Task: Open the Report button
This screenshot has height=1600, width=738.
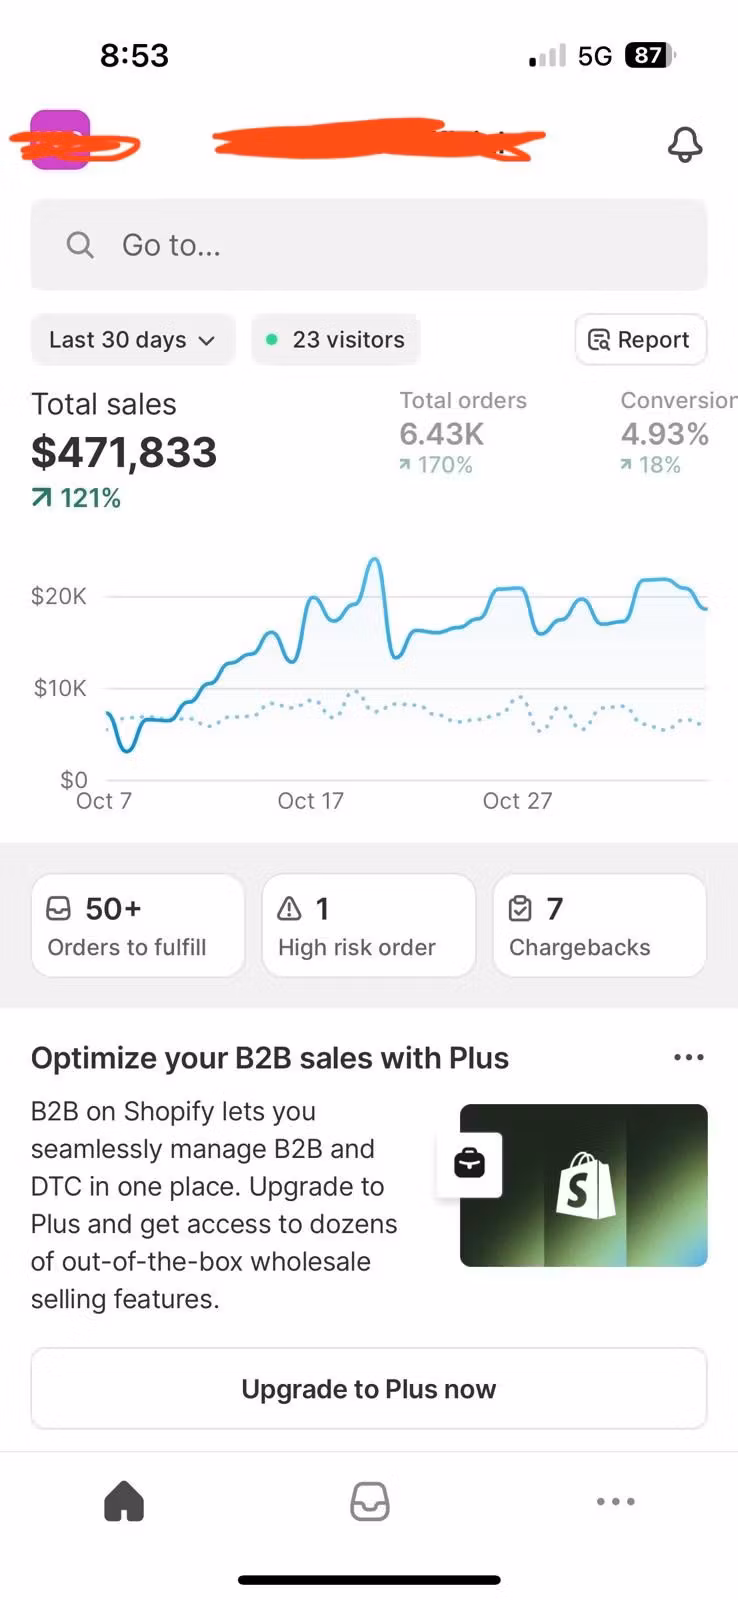Action: coord(640,340)
